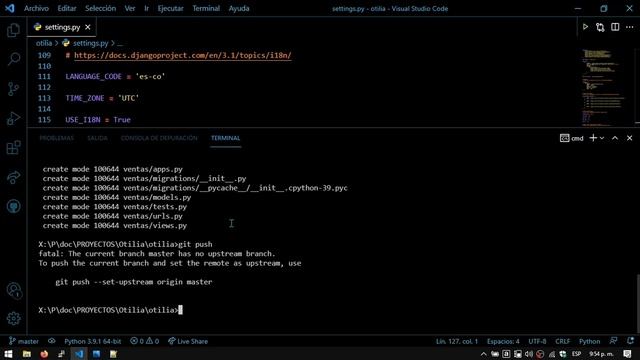Screen dimensions: 640x360
Task: Switch to the SALIDA panel tab
Action: [x=97, y=138]
